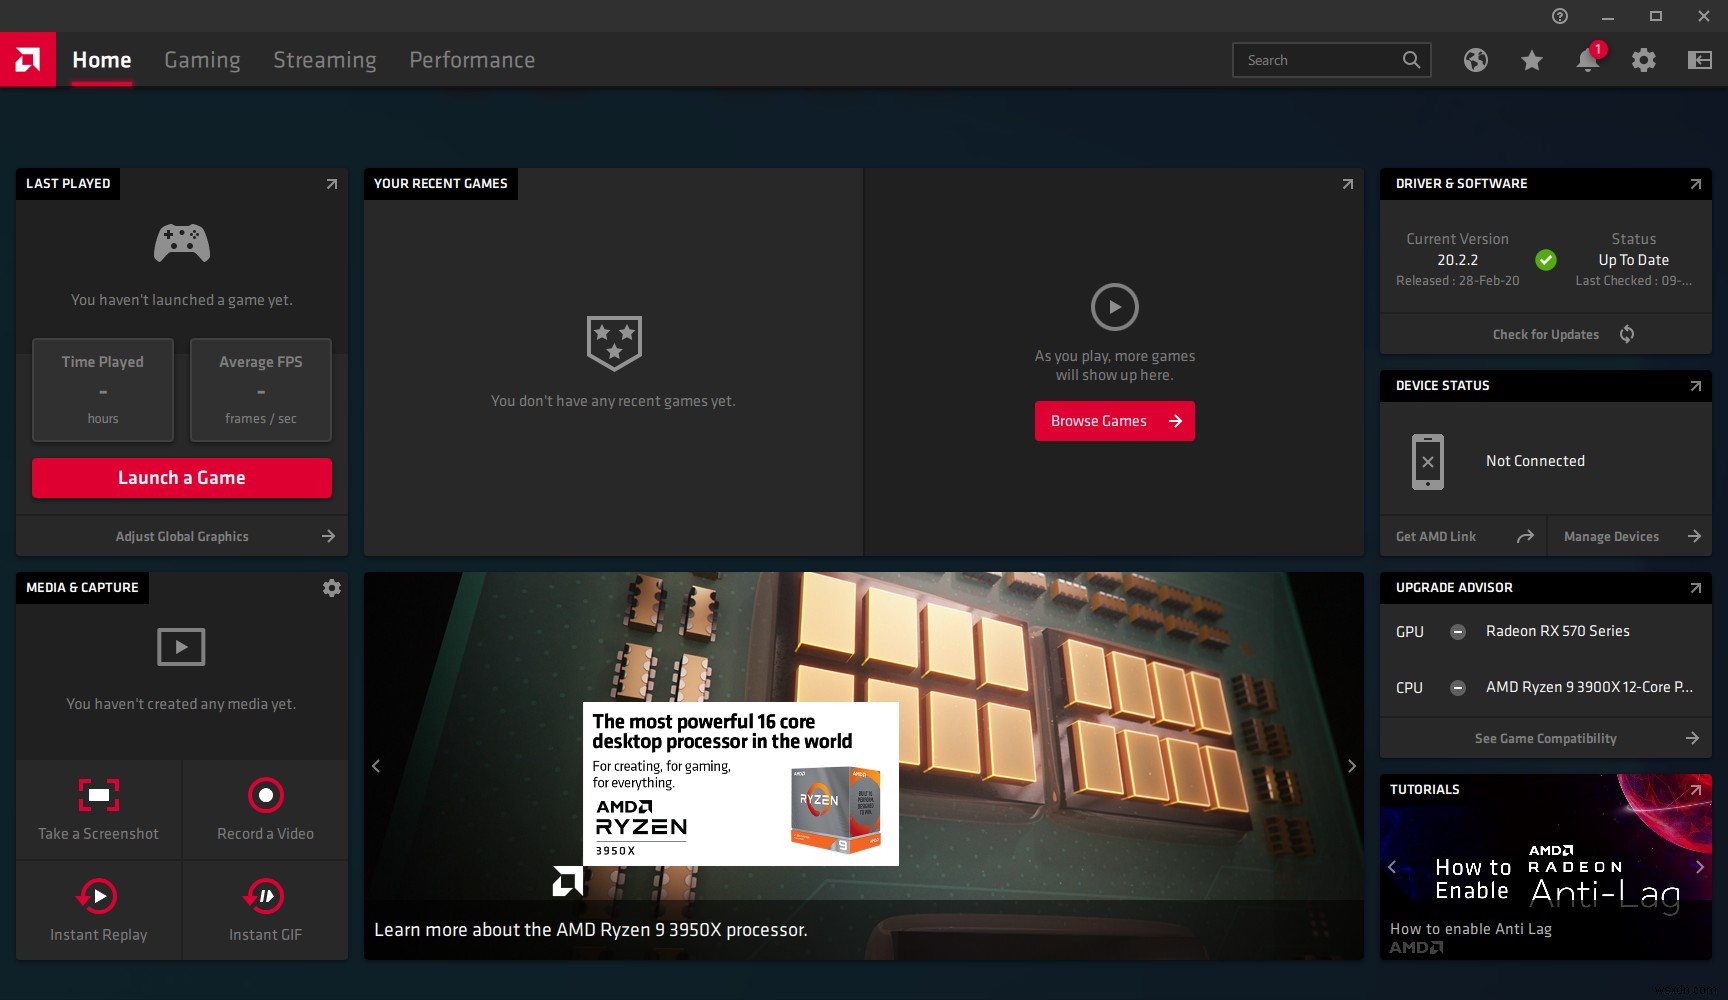
Task: Click the Not Connected status text
Action: [1536, 461]
